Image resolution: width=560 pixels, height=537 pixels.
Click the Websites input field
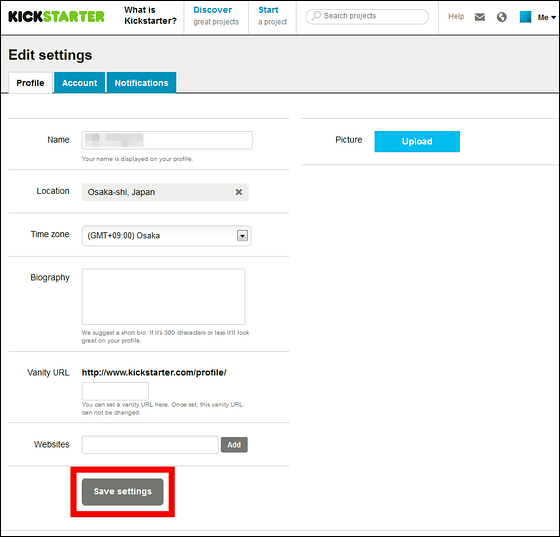point(150,445)
